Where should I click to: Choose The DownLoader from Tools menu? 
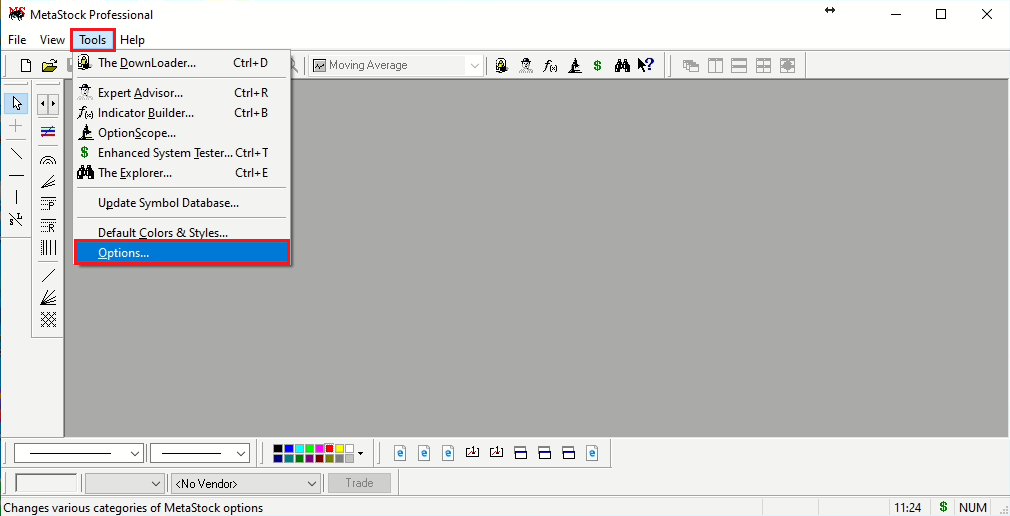[182, 63]
